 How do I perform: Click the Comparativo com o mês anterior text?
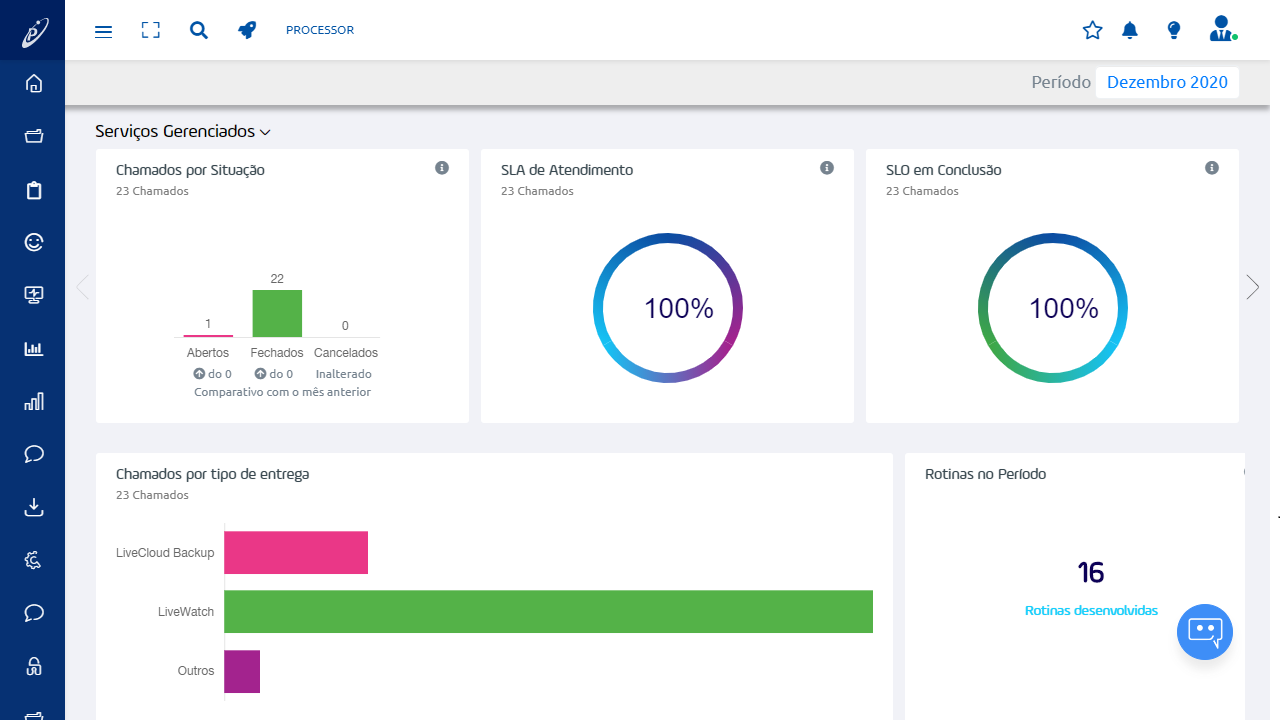pos(282,392)
